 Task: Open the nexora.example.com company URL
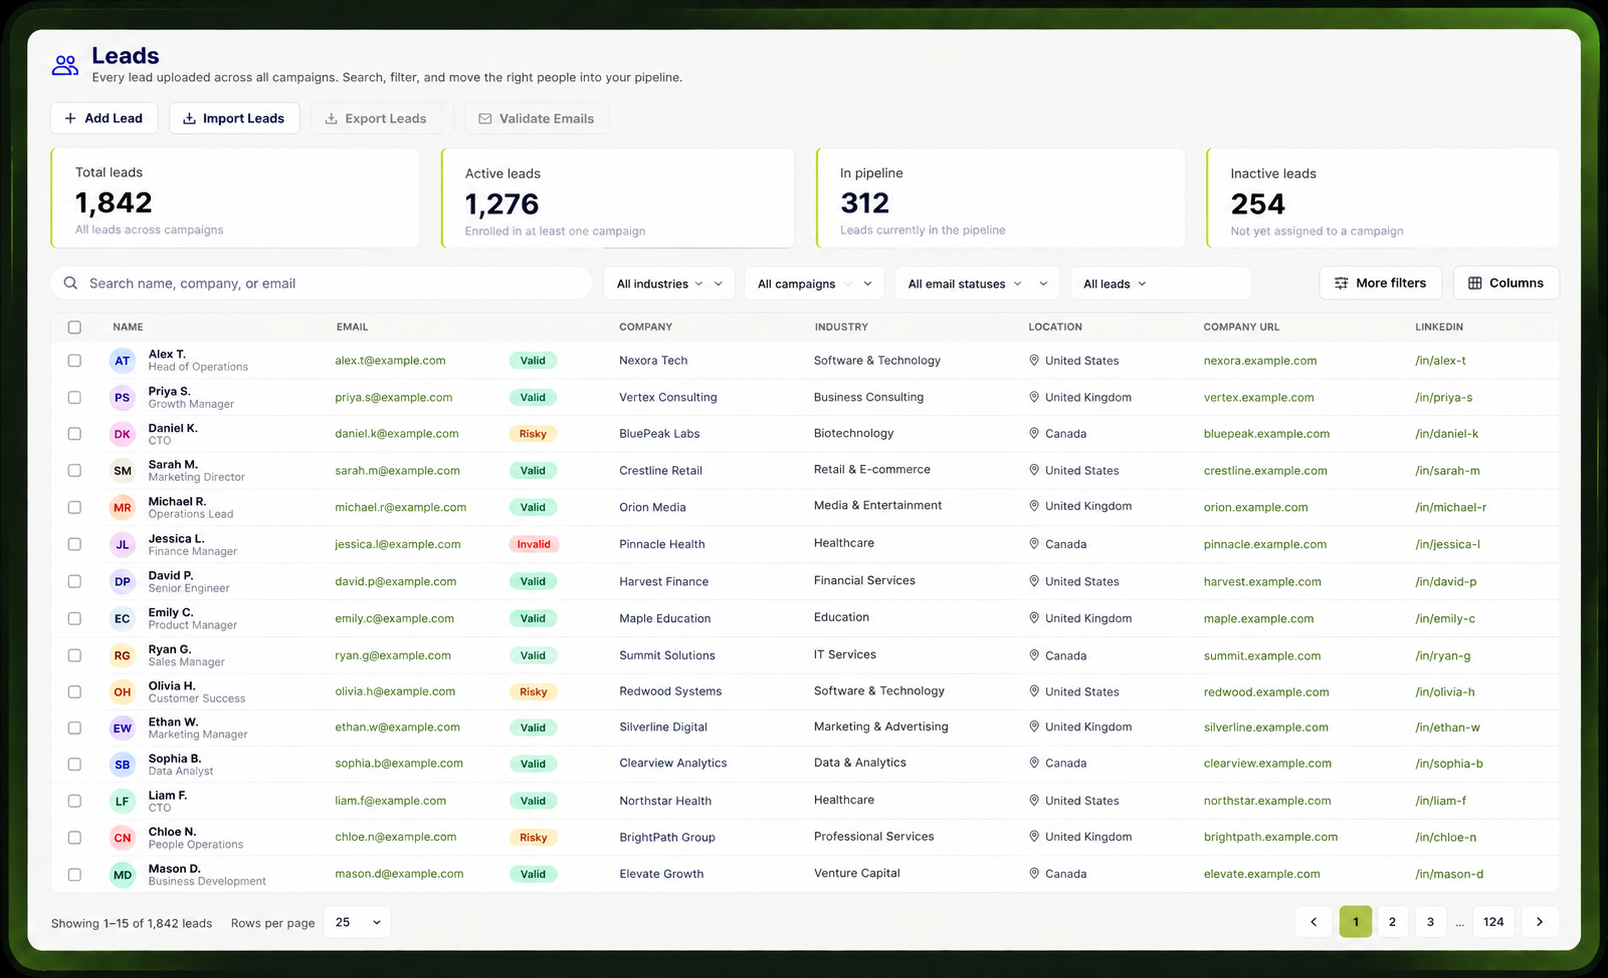click(1260, 360)
